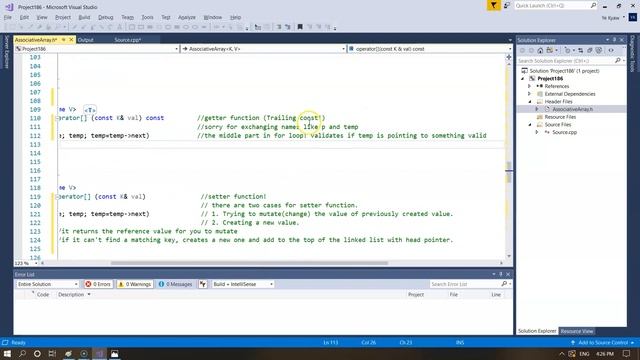Select the Resource Files folder
The width and height of the screenshot is (640, 360).
[x=560, y=117]
